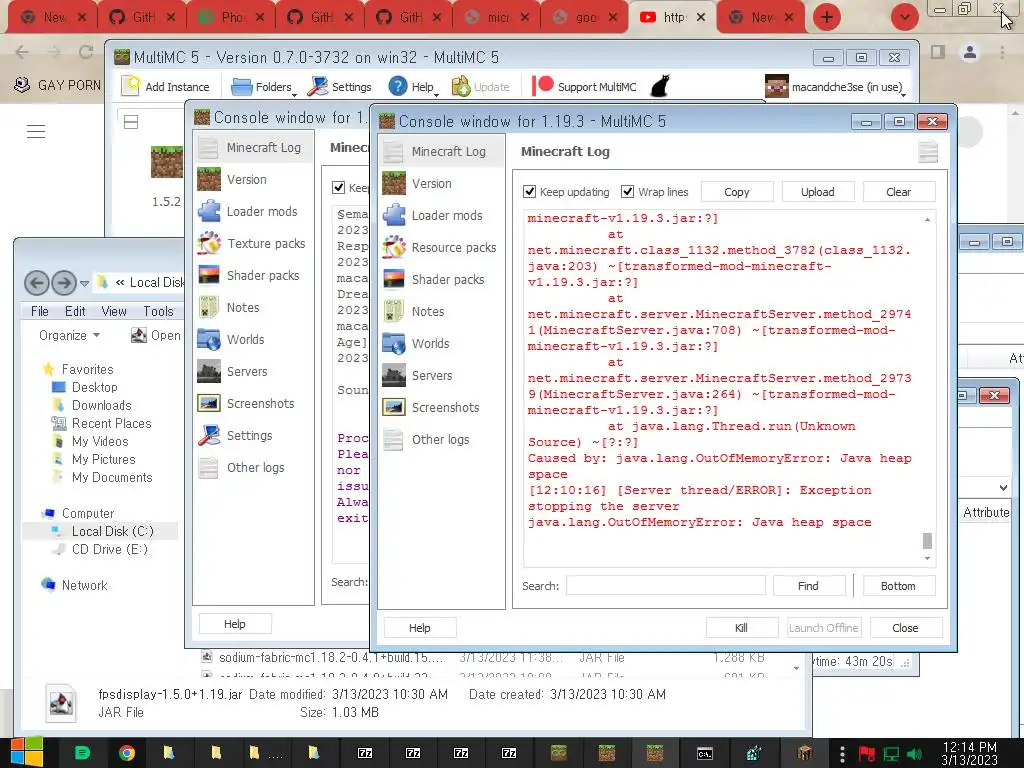This screenshot has width=1024, height=768.
Task: Open Version page in 1.19.3 console
Action: click(441, 184)
